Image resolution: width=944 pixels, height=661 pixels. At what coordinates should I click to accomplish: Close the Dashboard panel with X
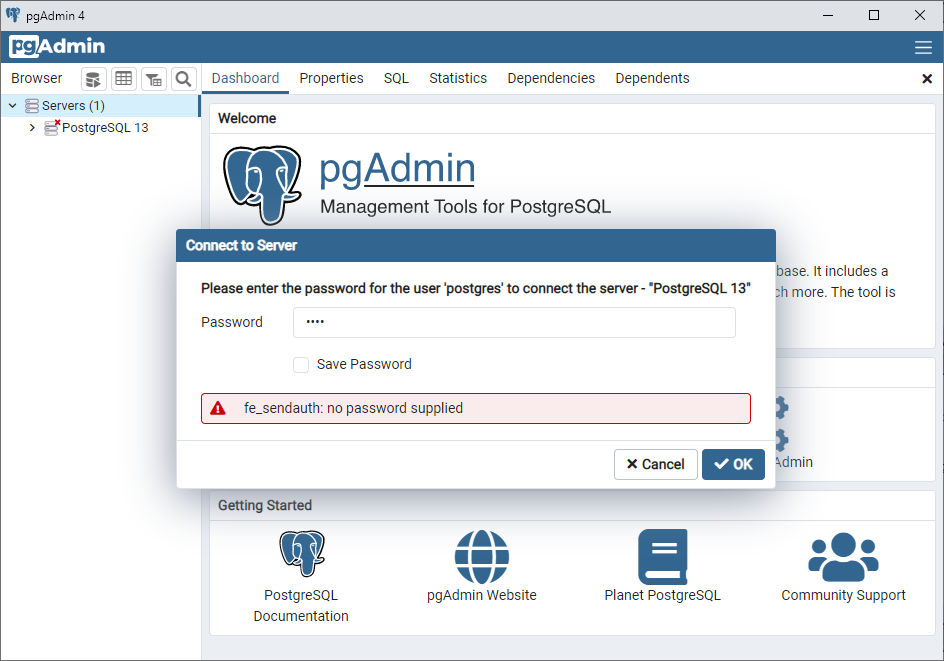(927, 79)
